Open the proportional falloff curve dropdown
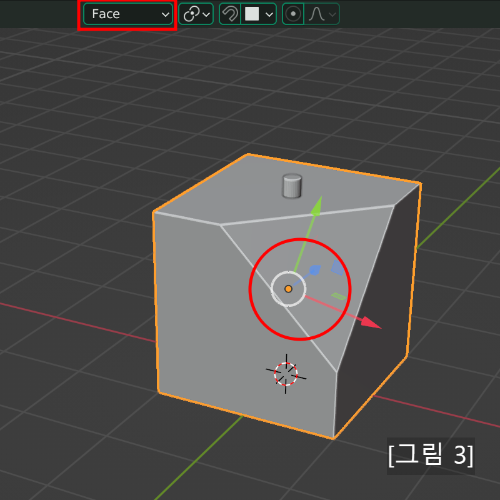500x500 pixels. [322, 14]
